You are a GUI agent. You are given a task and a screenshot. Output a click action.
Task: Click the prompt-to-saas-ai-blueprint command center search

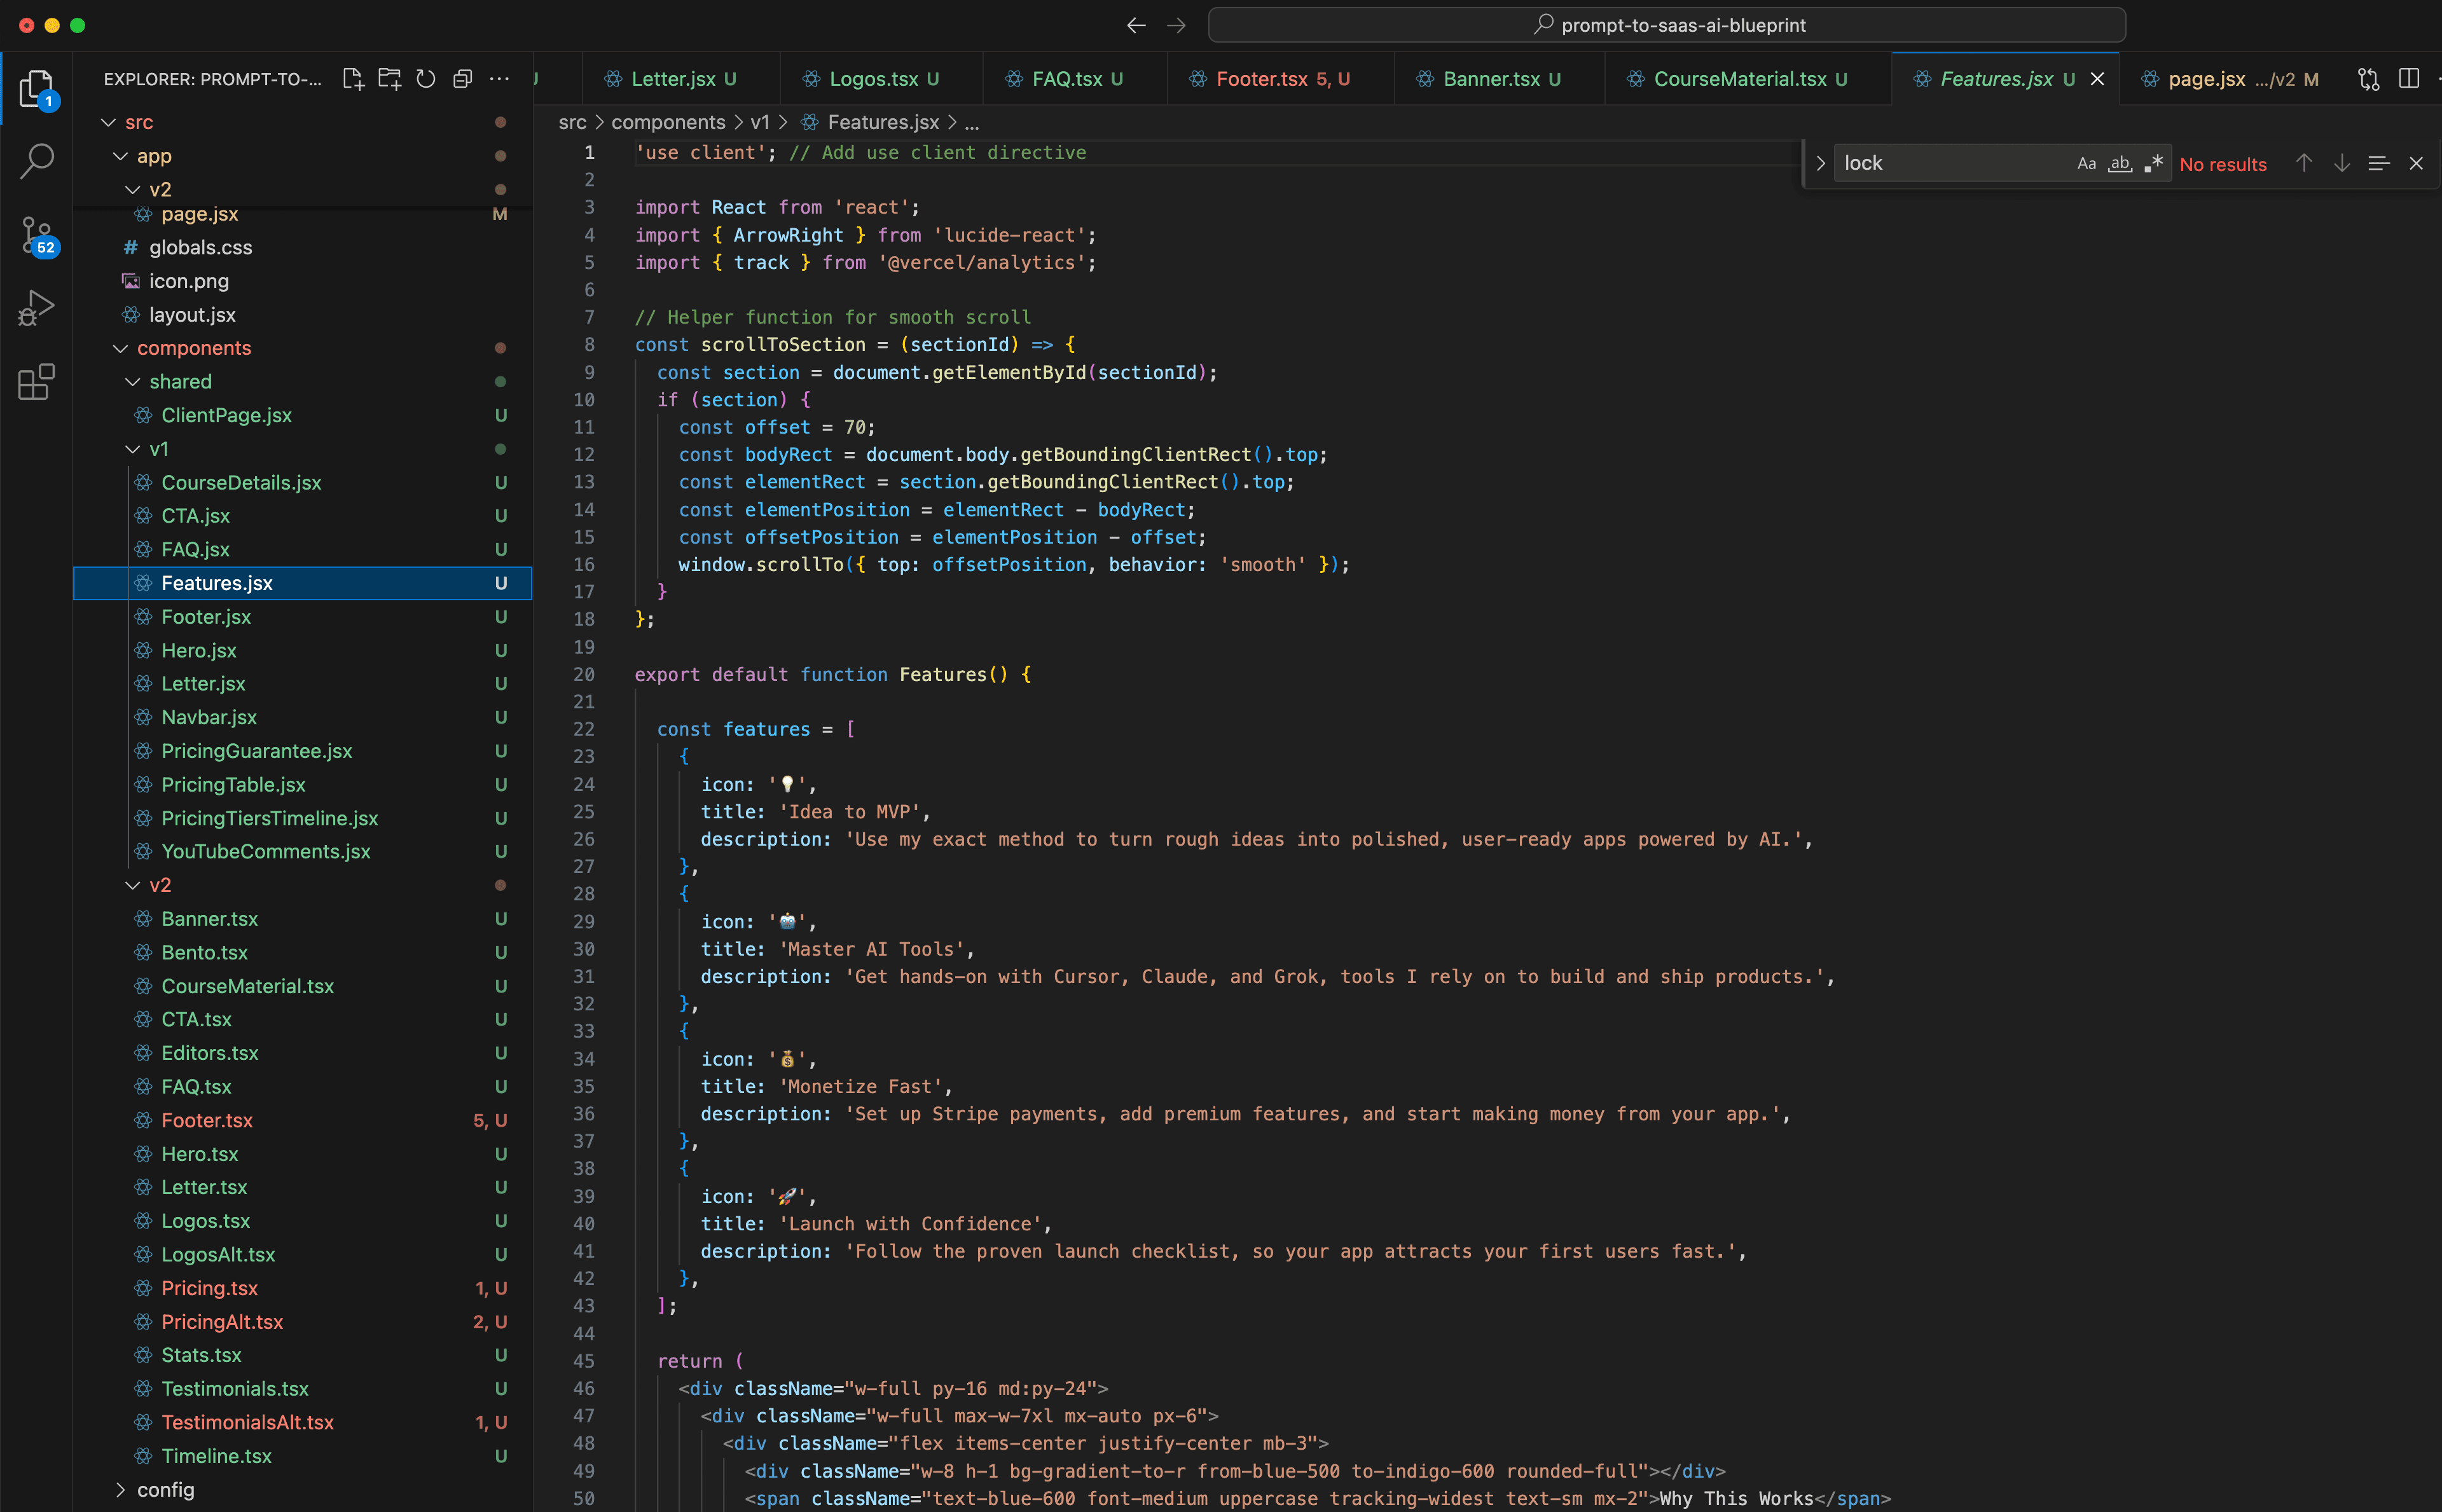1667,25
